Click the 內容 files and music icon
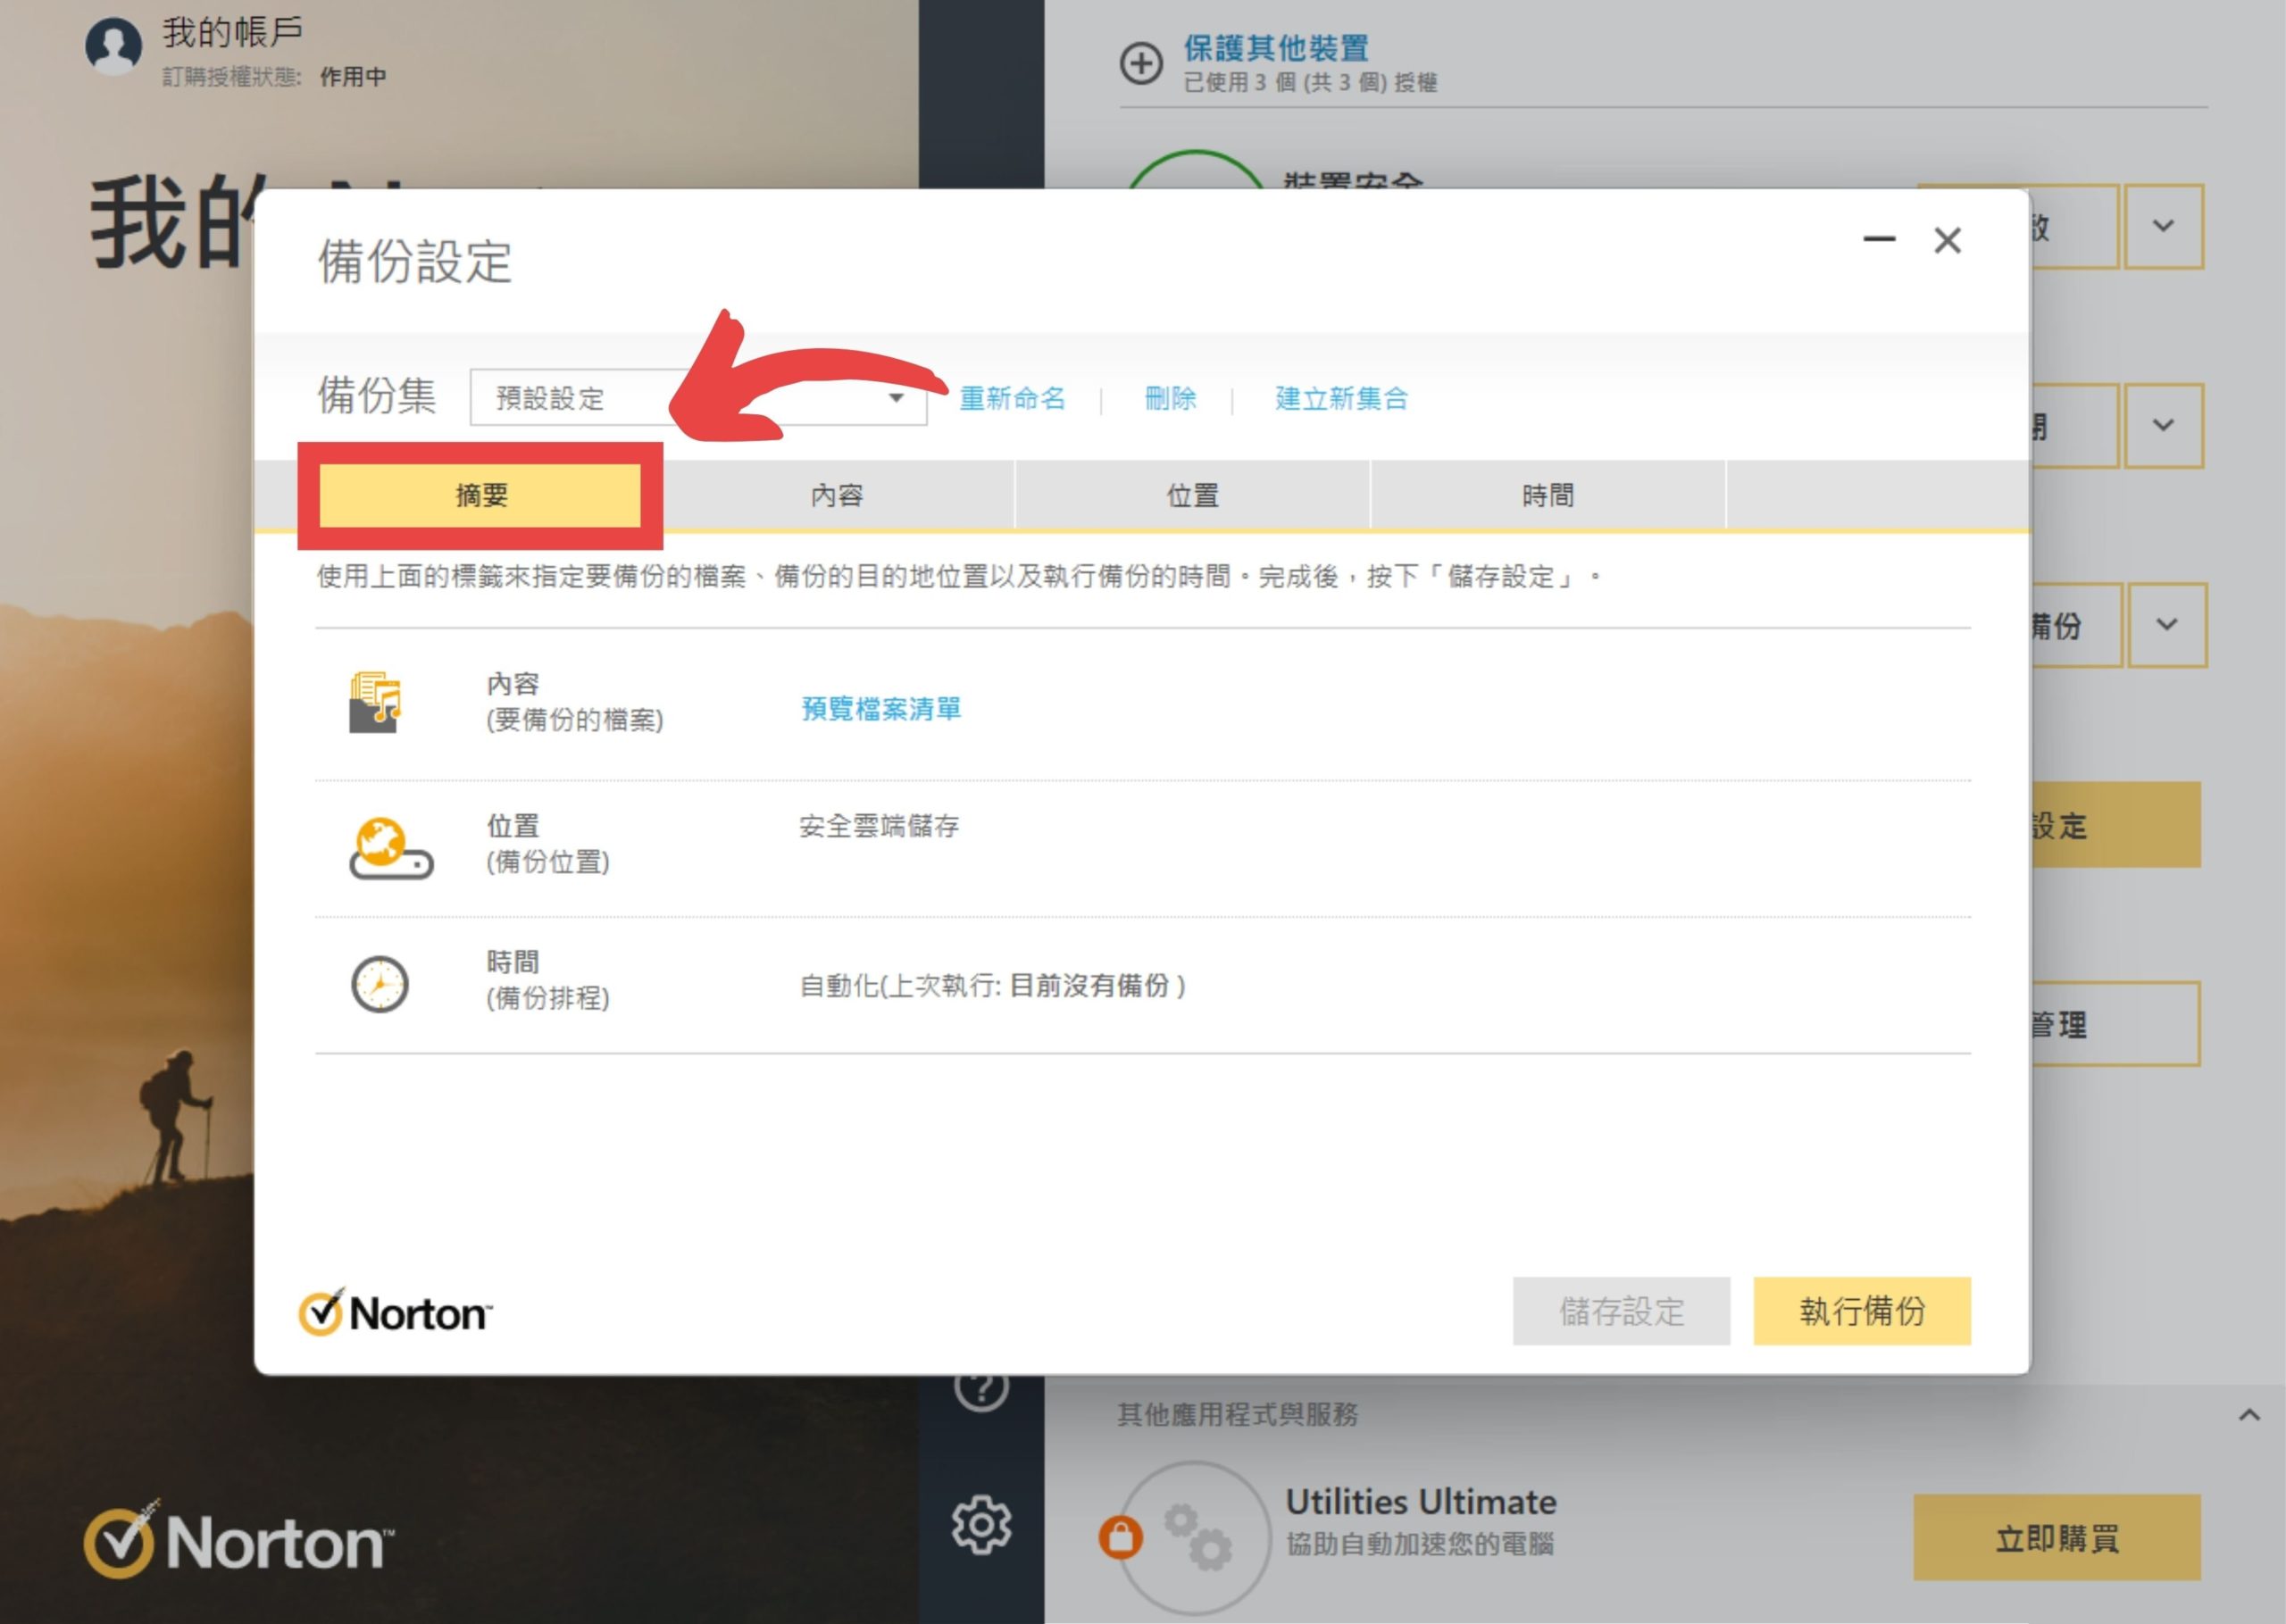 tap(375, 703)
